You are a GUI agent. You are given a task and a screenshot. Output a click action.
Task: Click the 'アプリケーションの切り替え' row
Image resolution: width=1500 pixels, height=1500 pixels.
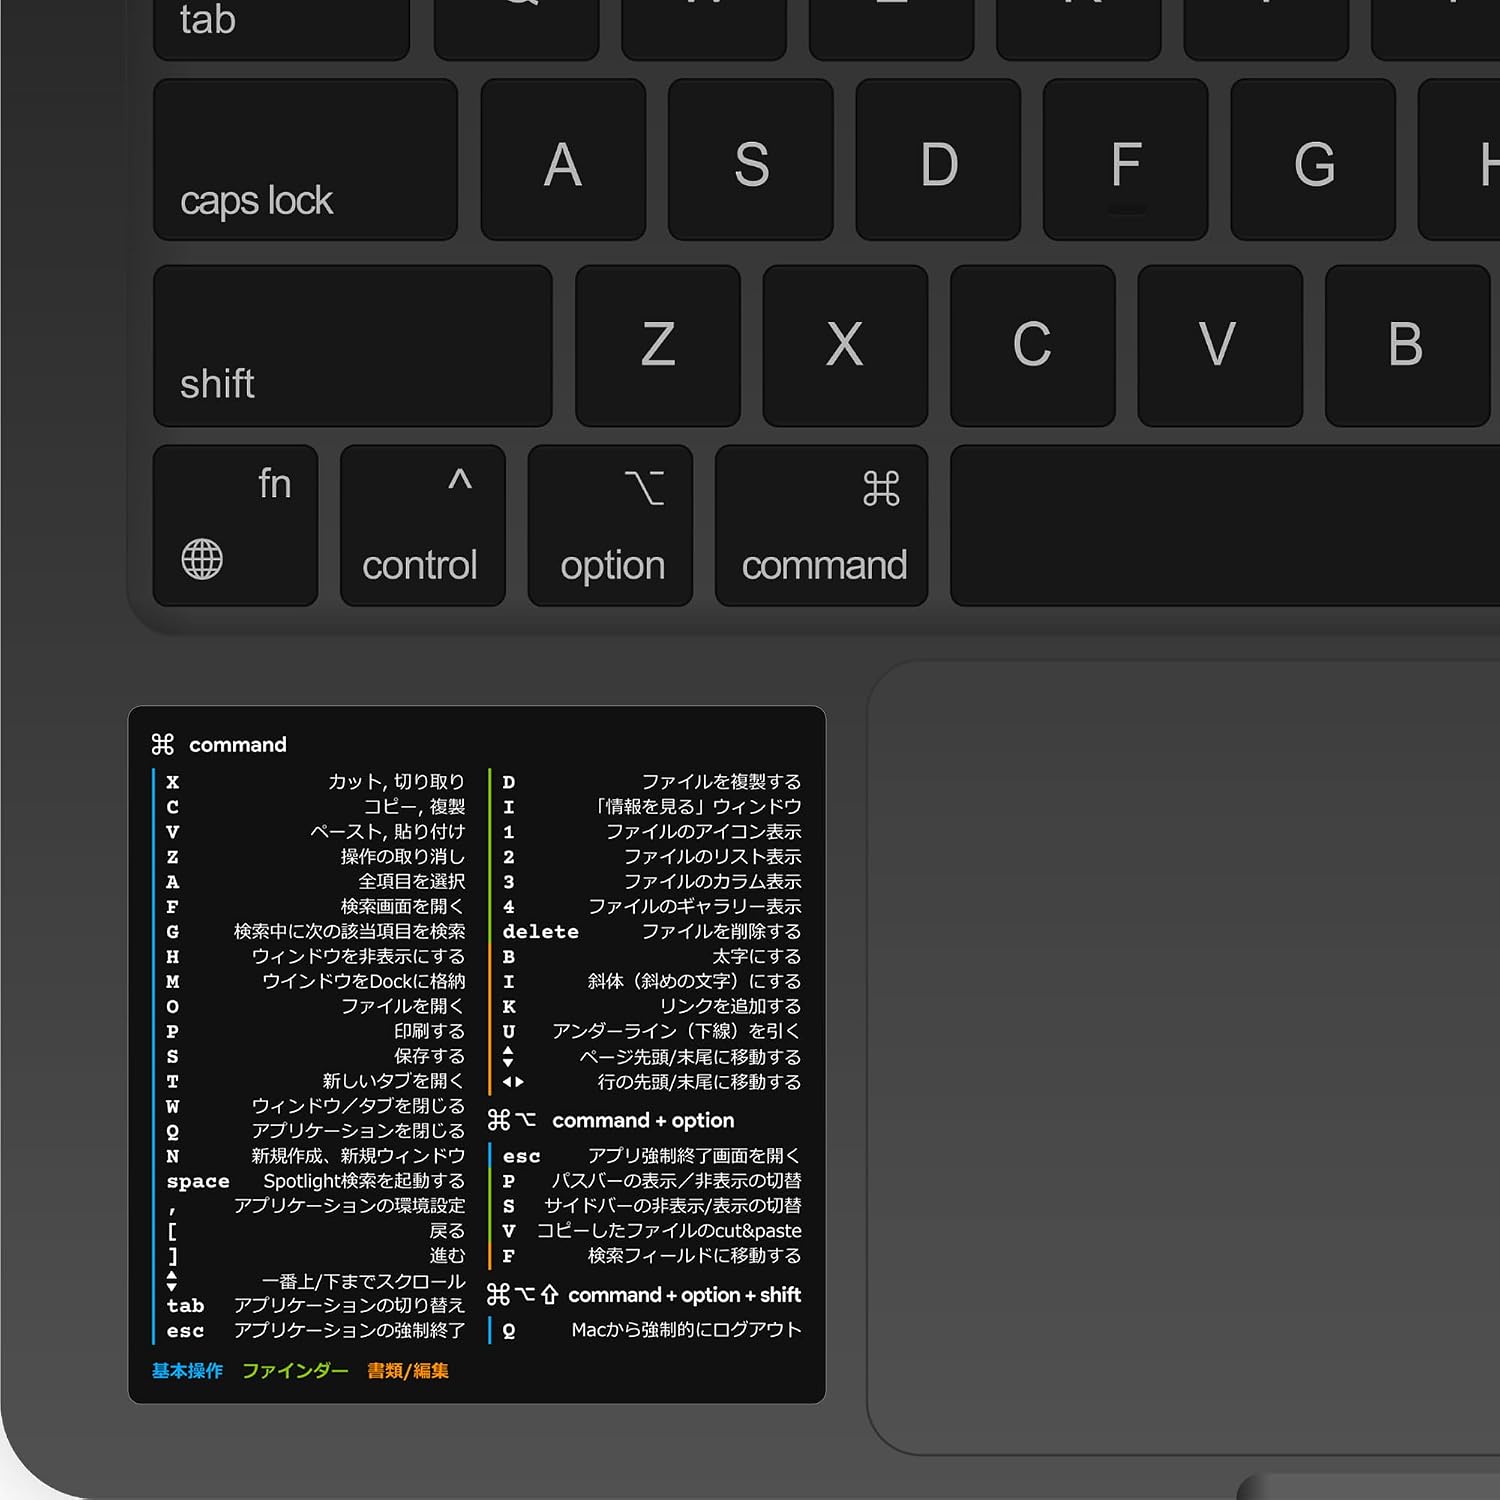[x=315, y=1306]
